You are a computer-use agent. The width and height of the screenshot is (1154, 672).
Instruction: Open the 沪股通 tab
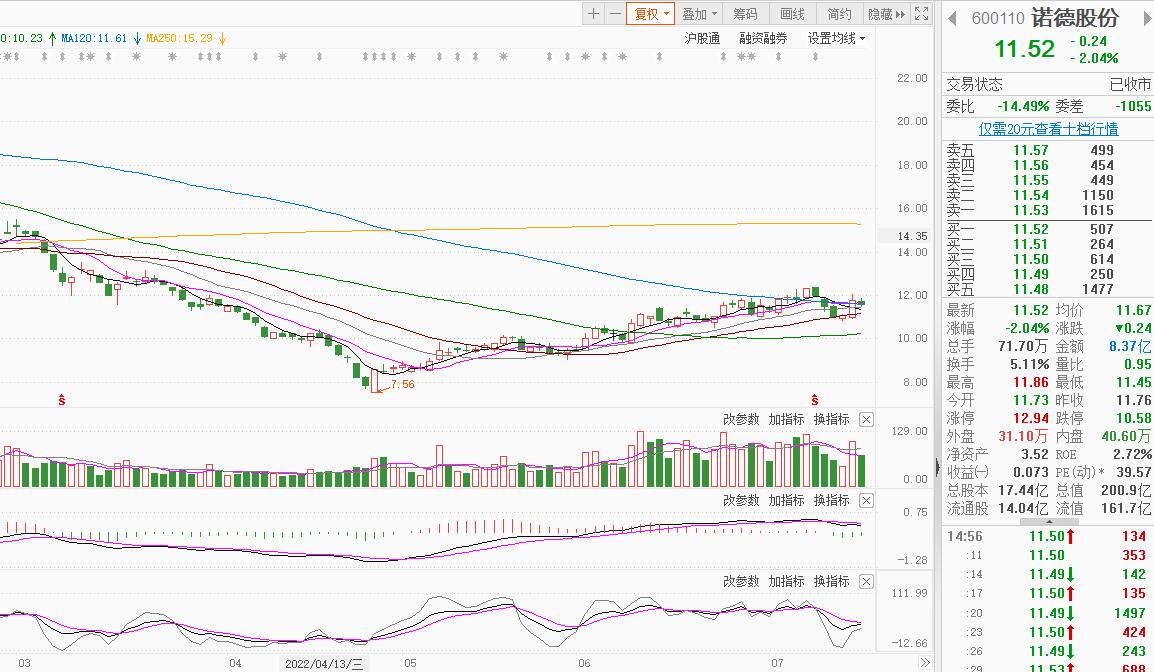[702, 38]
